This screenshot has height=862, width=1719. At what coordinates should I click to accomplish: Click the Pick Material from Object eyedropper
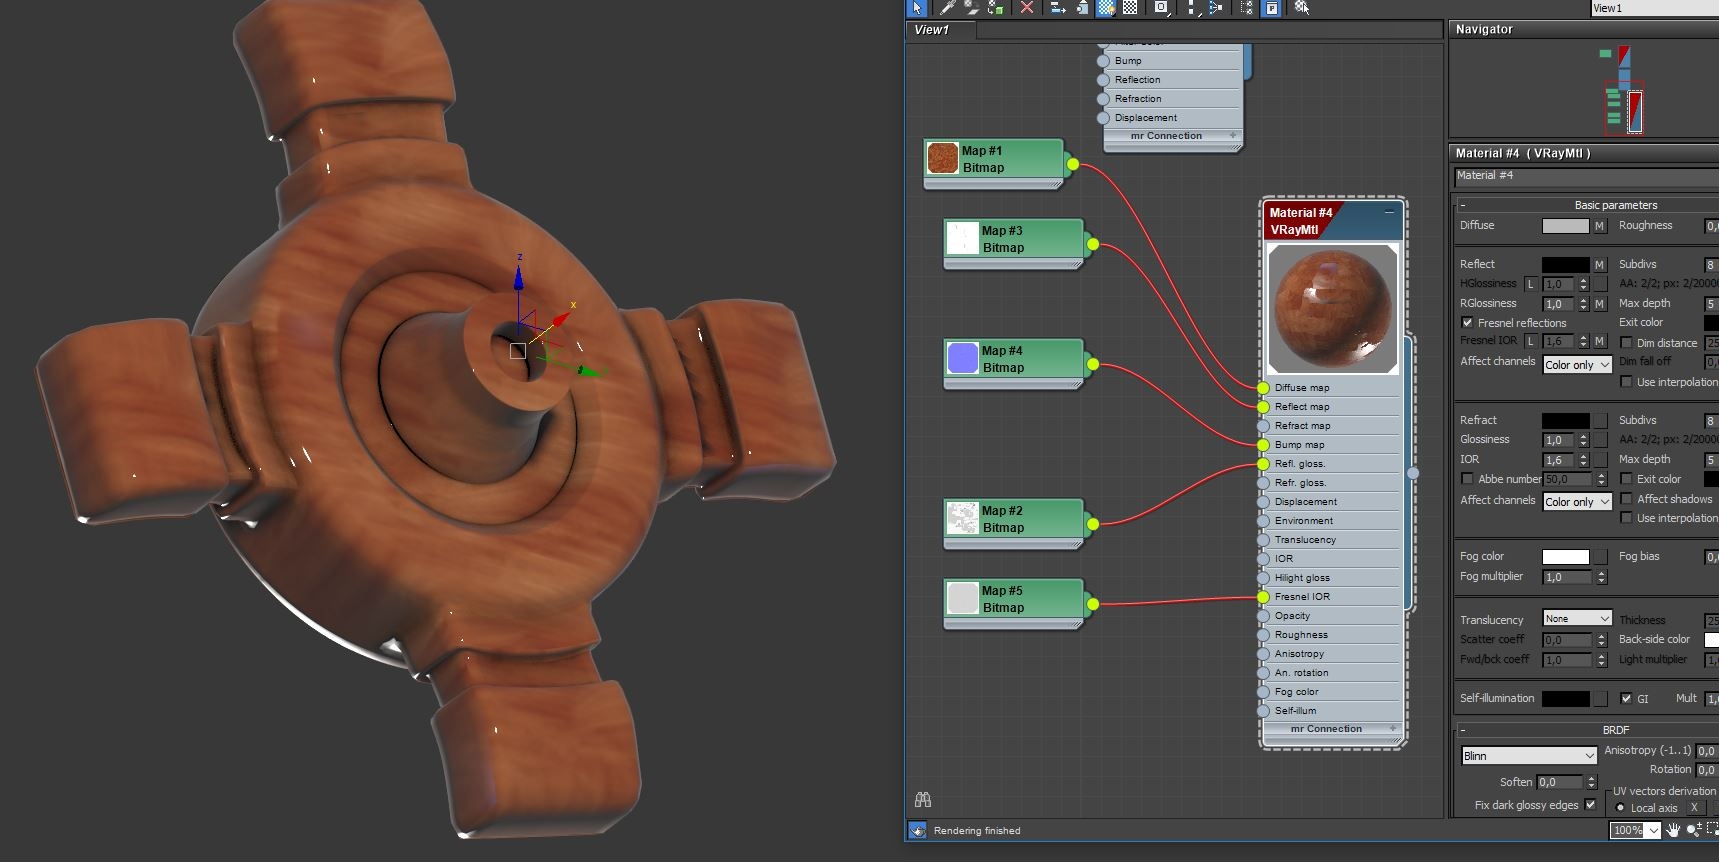click(x=948, y=8)
